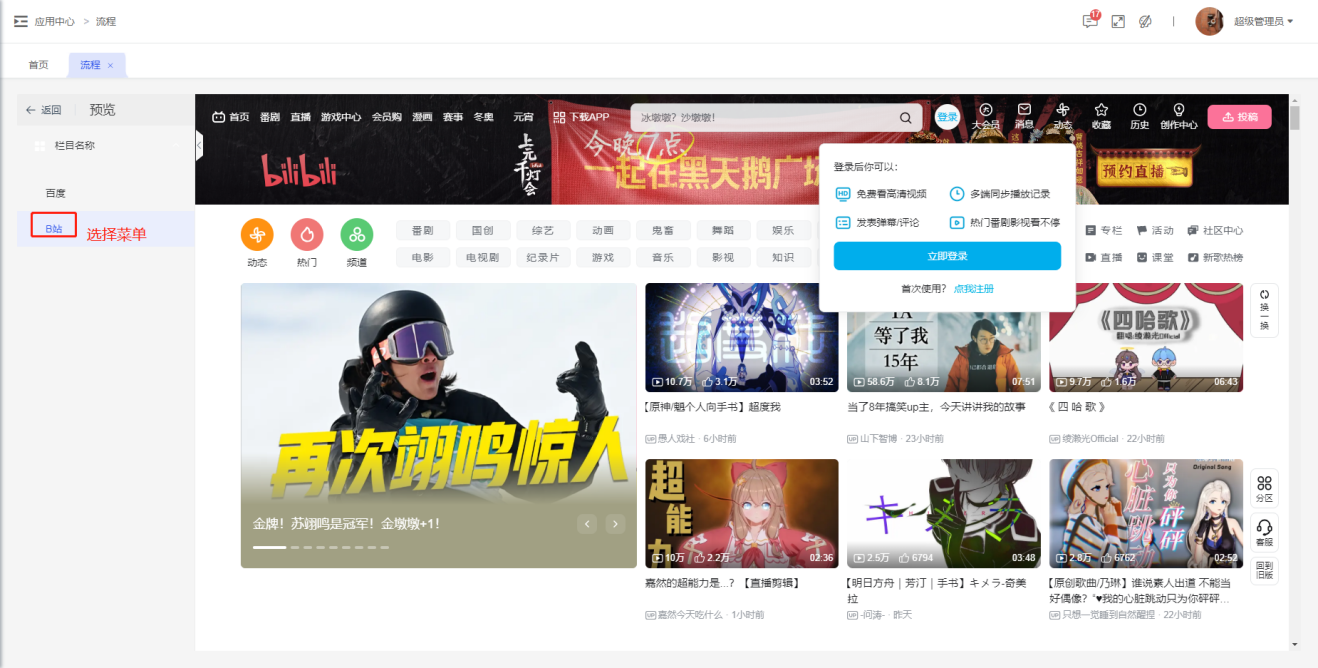The image size is (1318, 668).
Task: Select the 知识 category tag
Action: click(x=783, y=257)
